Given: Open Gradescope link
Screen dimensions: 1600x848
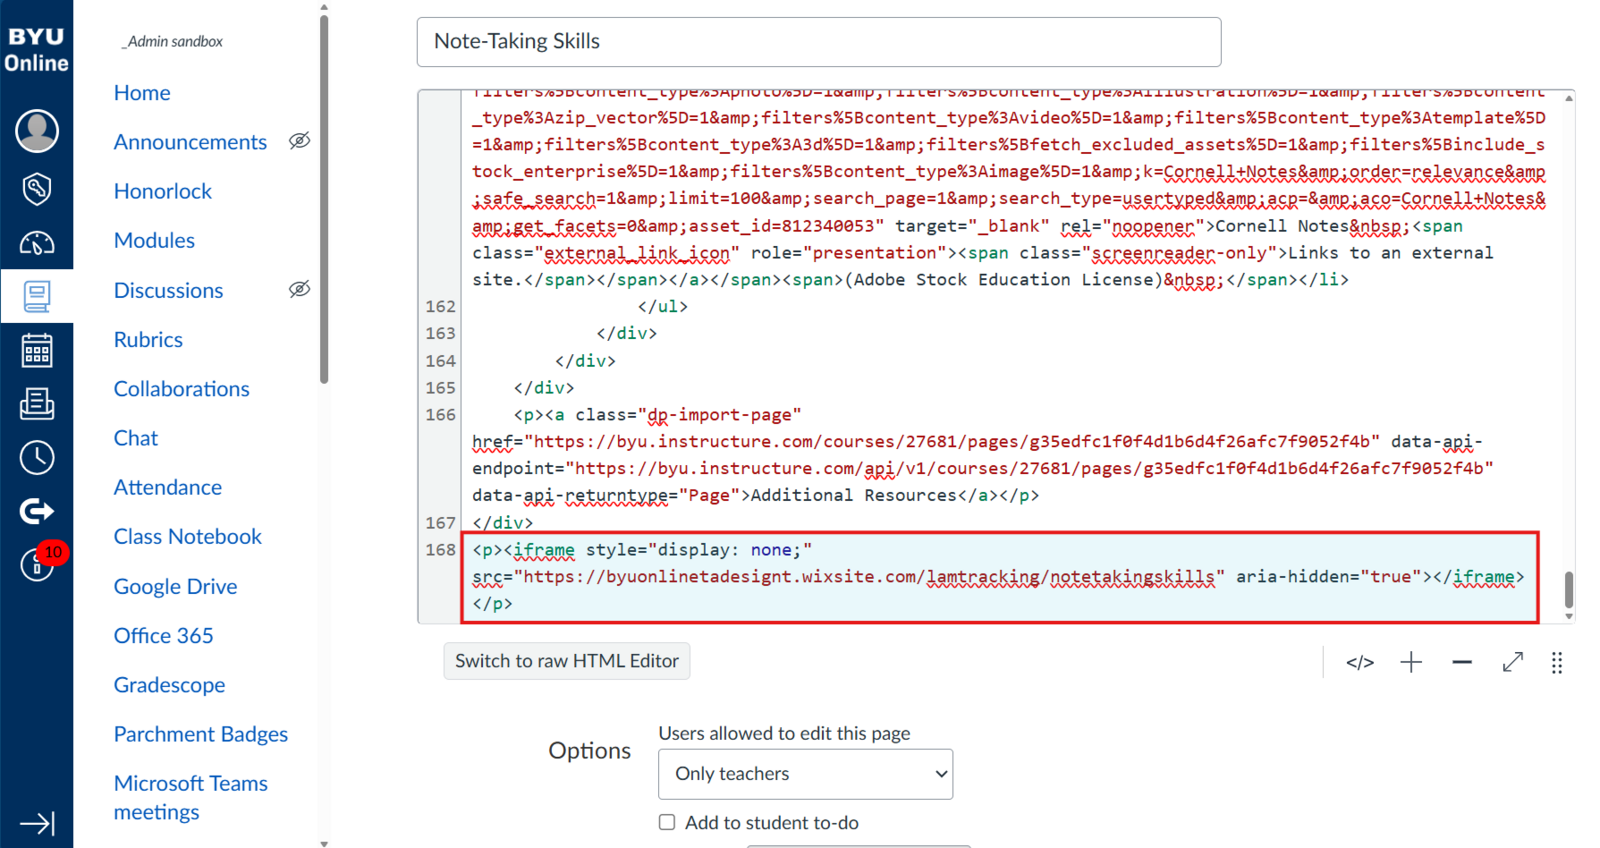Looking at the screenshot, I should pyautogui.click(x=169, y=685).
